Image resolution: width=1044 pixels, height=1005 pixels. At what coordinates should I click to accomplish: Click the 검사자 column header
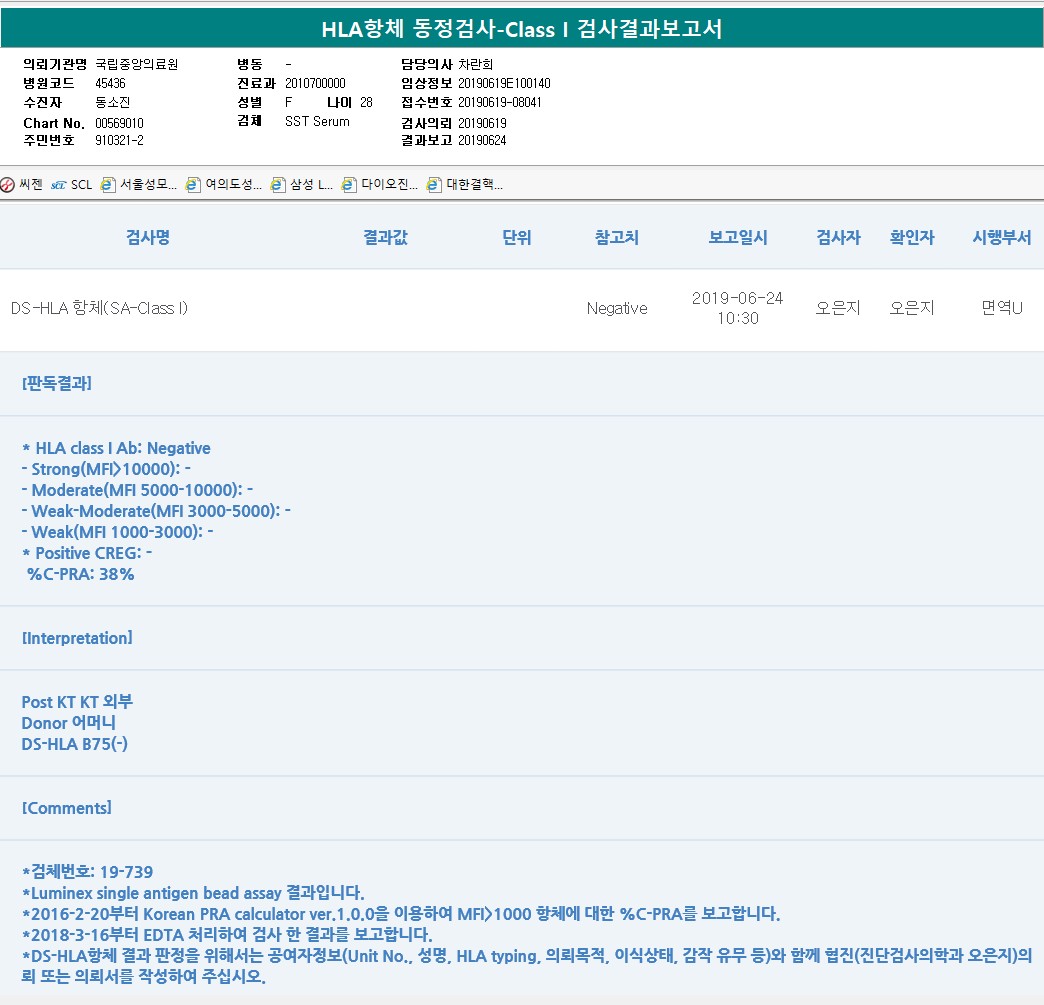[838, 238]
